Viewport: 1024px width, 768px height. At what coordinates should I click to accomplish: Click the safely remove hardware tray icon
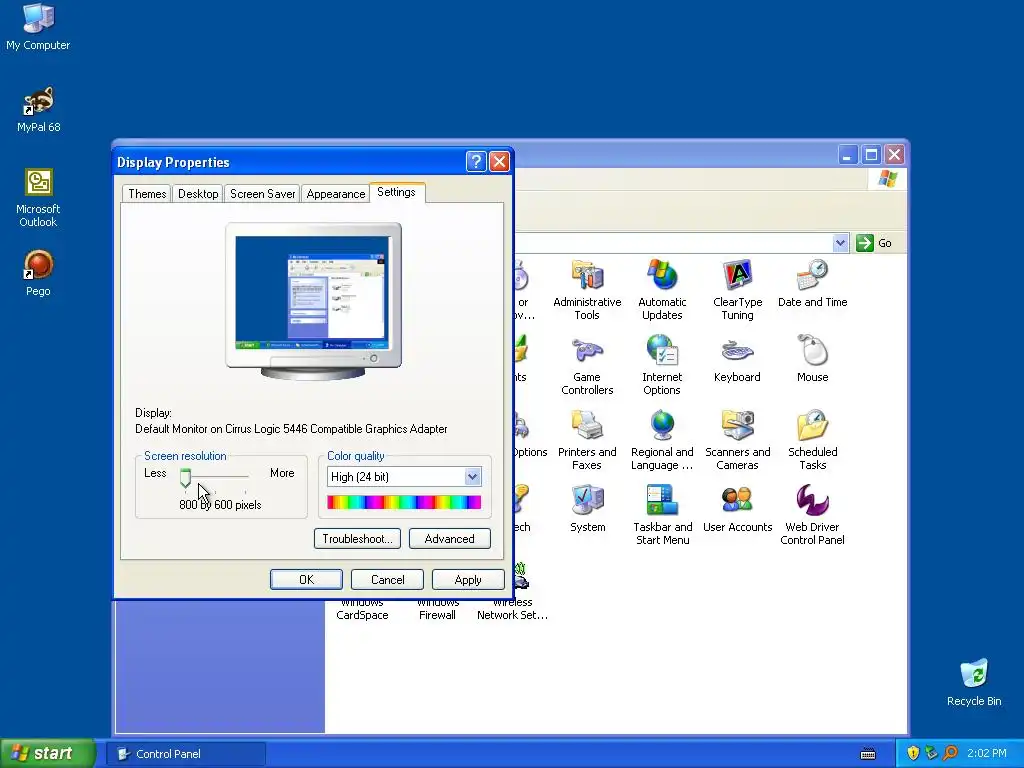(931, 753)
